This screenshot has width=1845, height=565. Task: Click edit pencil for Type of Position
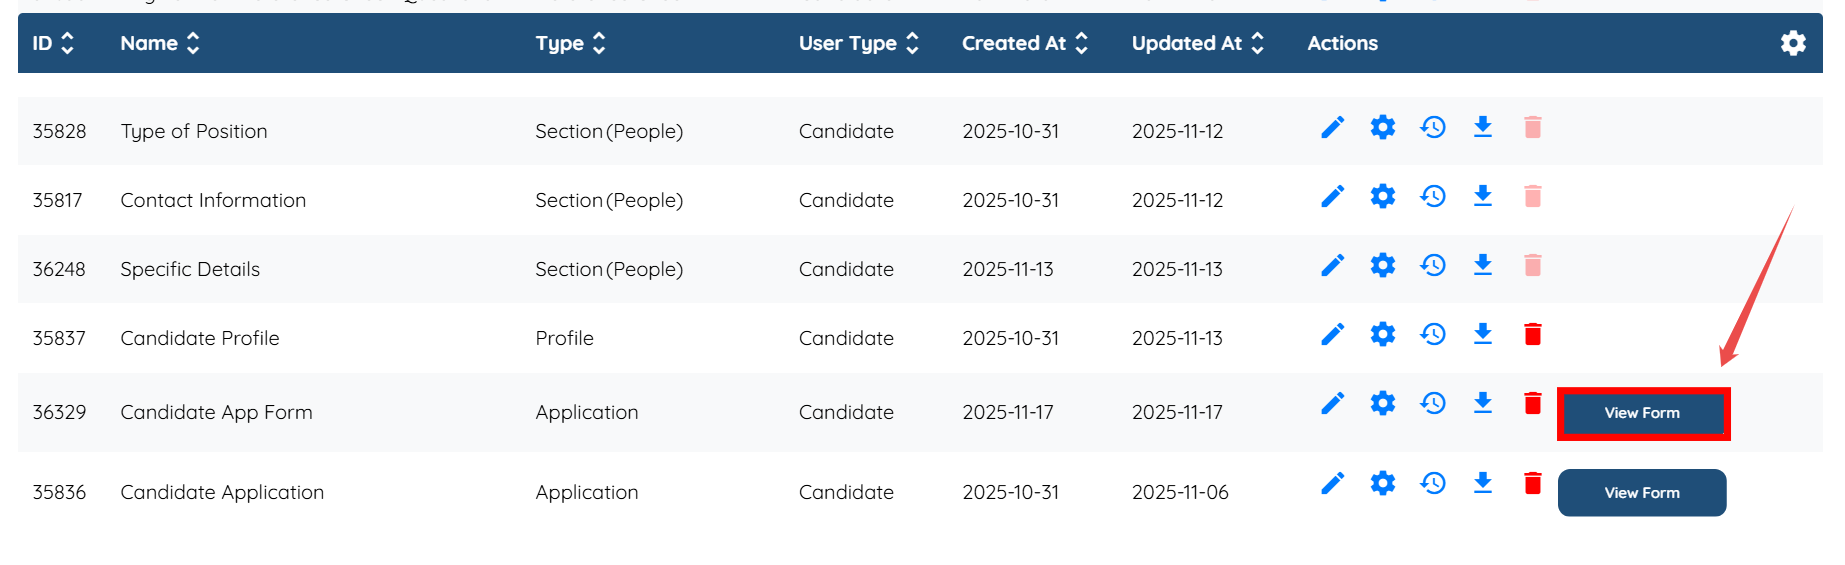(1332, 128)
